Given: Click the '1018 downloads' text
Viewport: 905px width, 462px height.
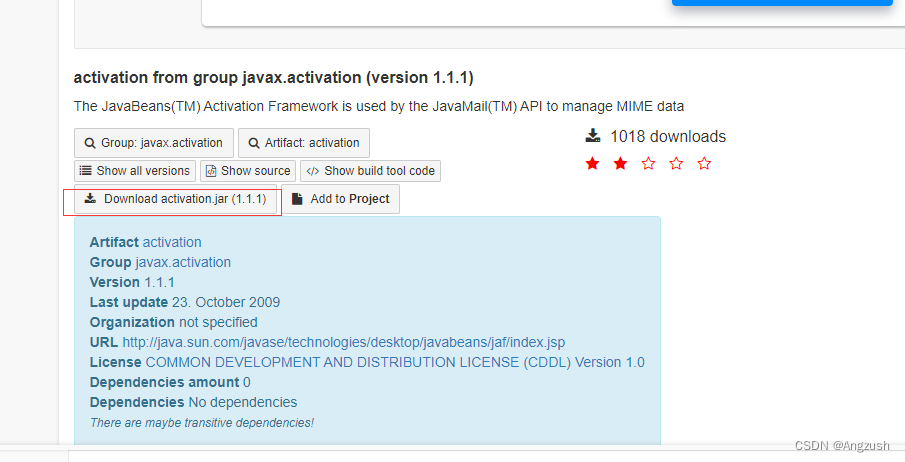Looking at the screenshot, I should [668, 136].
